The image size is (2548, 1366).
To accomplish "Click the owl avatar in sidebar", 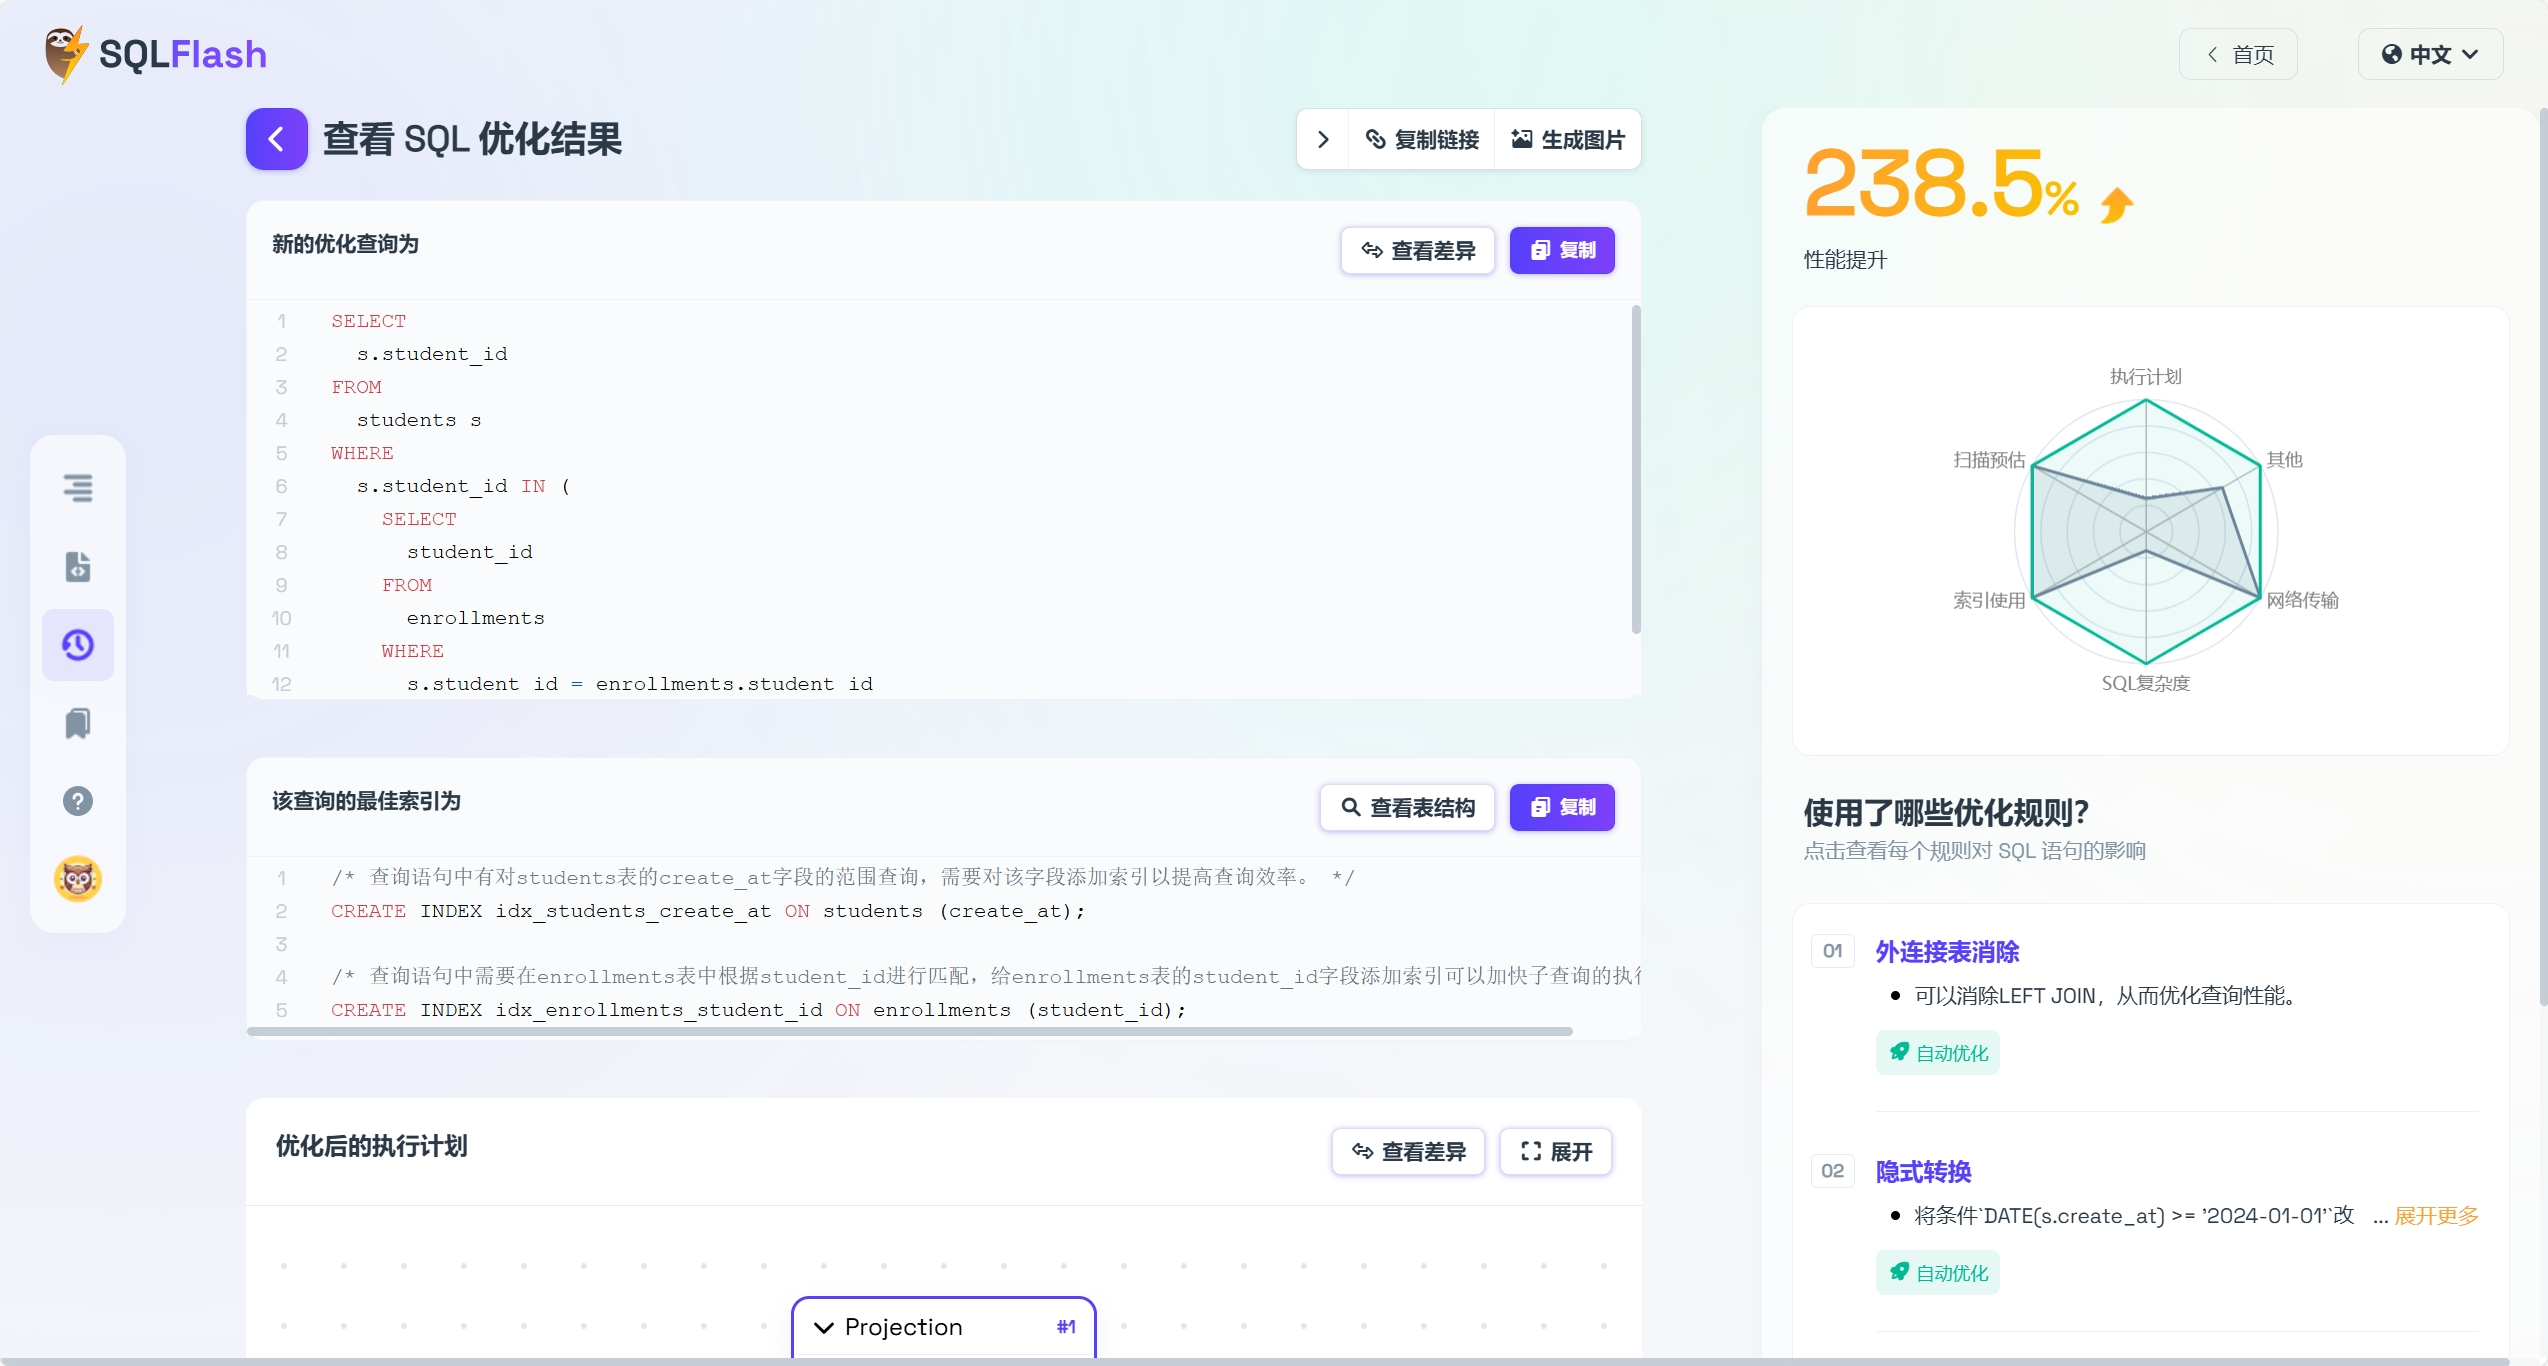I will point(78,879).
